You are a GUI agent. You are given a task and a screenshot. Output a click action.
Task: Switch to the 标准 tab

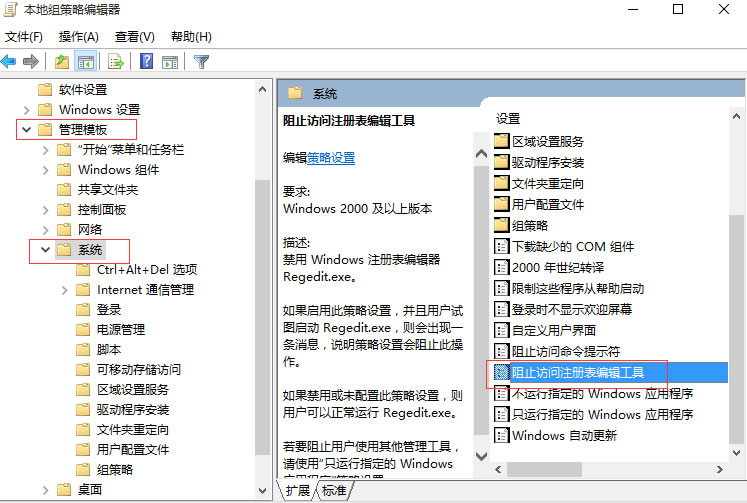point(334,490)
